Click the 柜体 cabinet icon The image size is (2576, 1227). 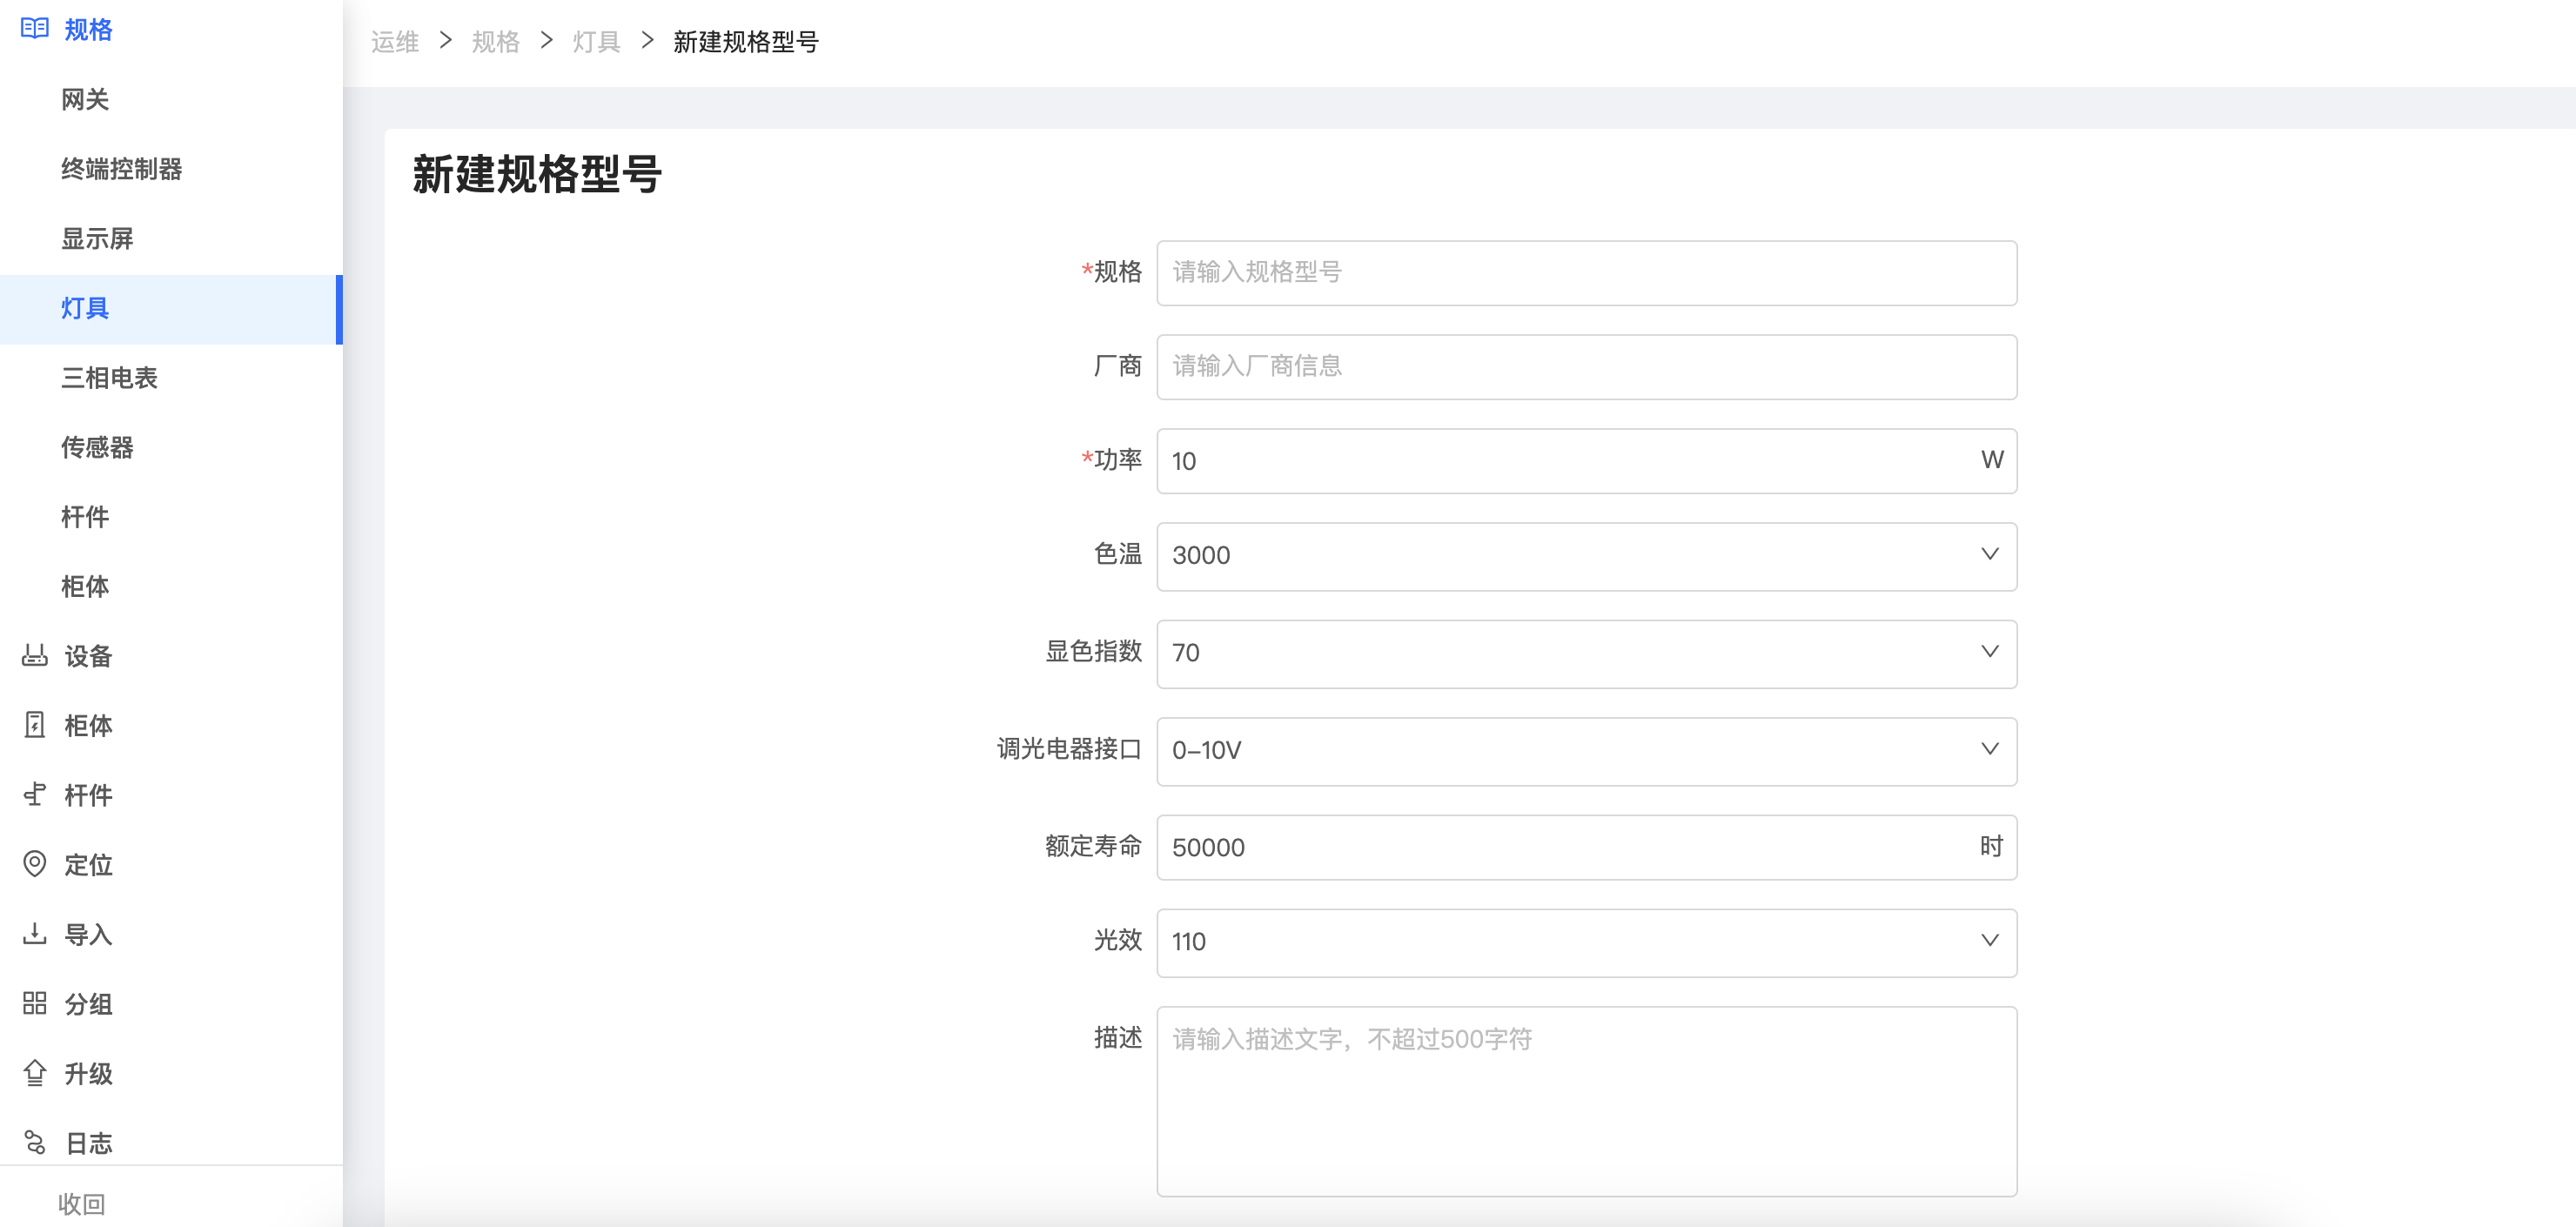pos(35,725)
